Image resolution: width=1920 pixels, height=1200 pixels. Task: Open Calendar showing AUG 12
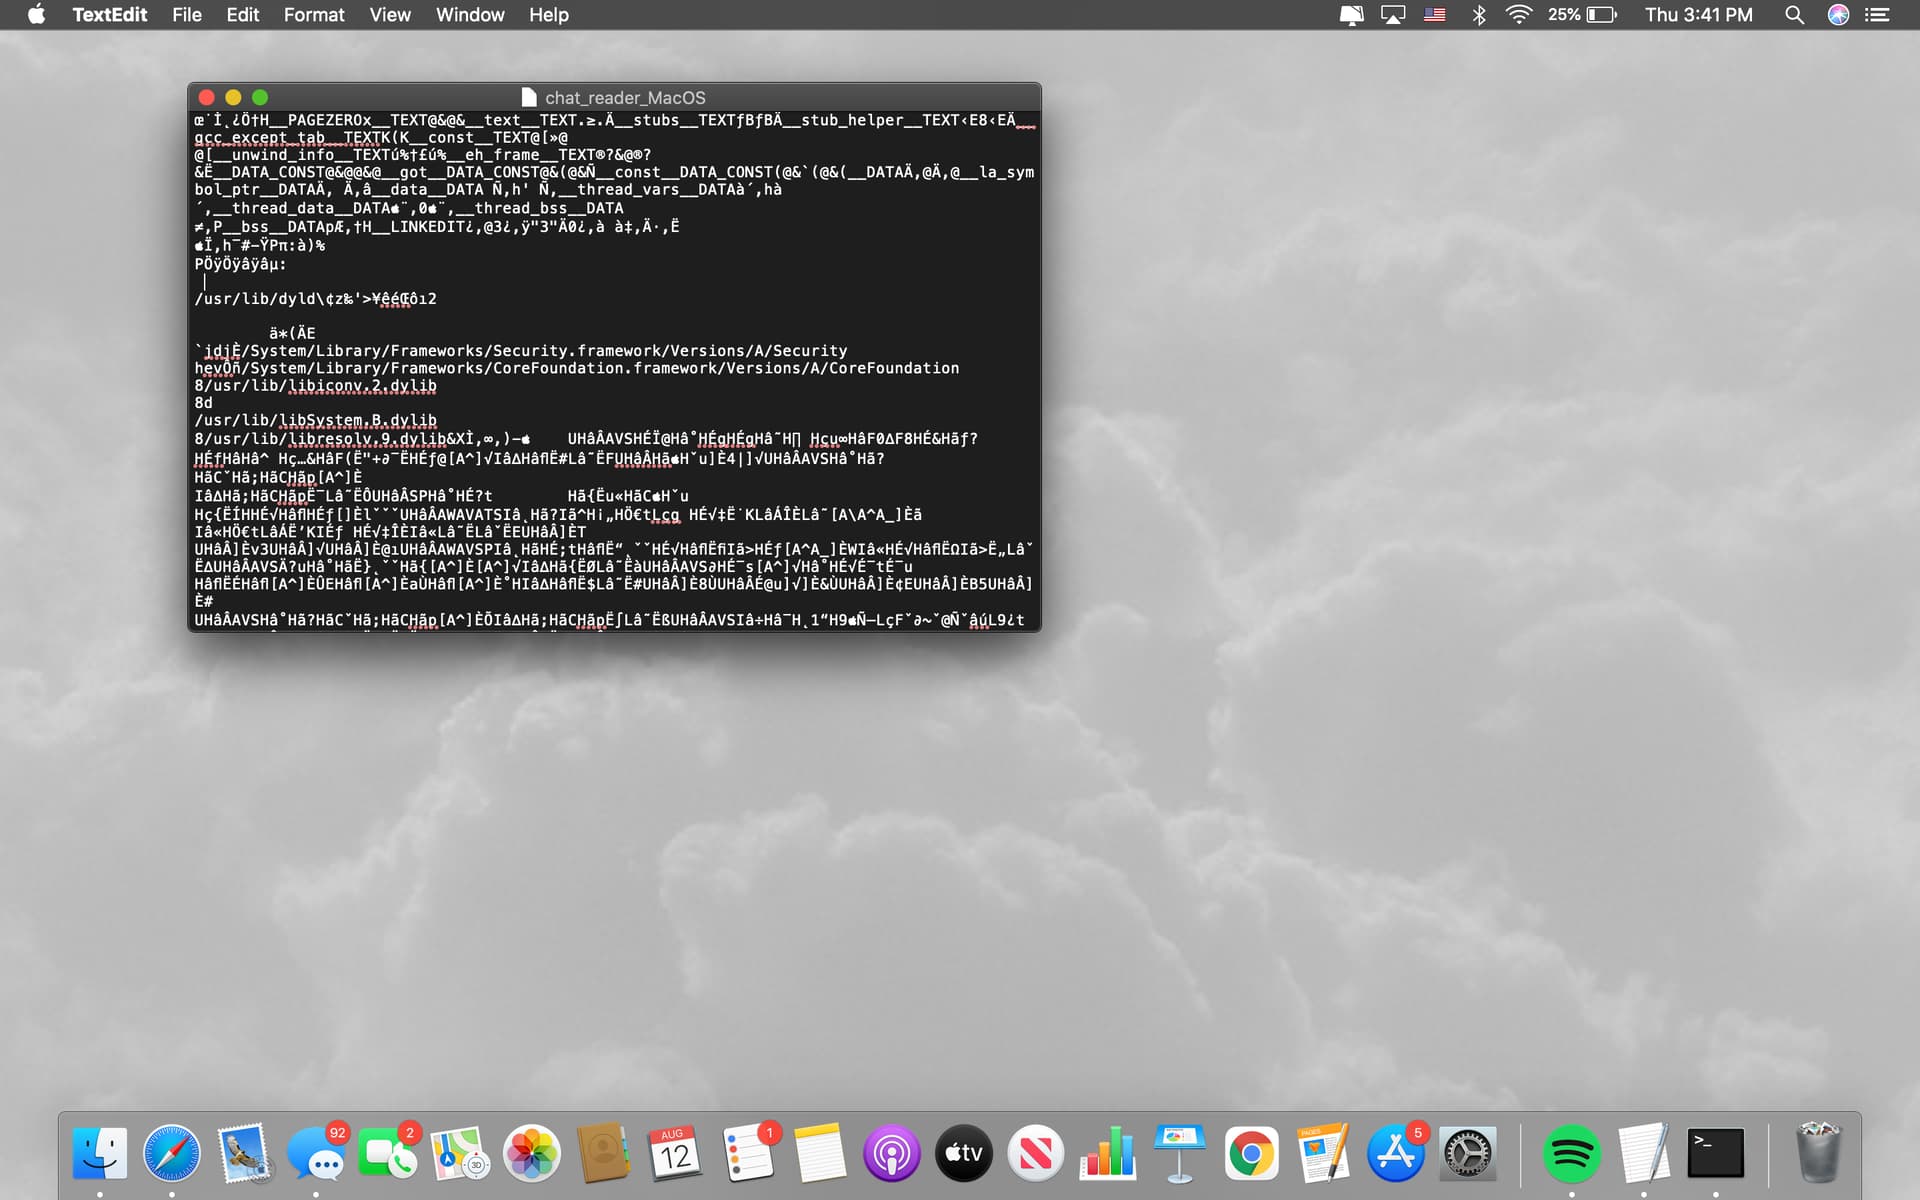coord(676,1153)
